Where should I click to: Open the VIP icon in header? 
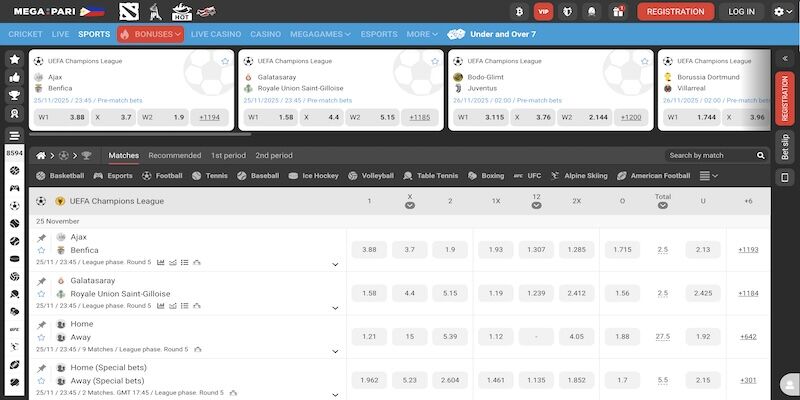[543, 11]
